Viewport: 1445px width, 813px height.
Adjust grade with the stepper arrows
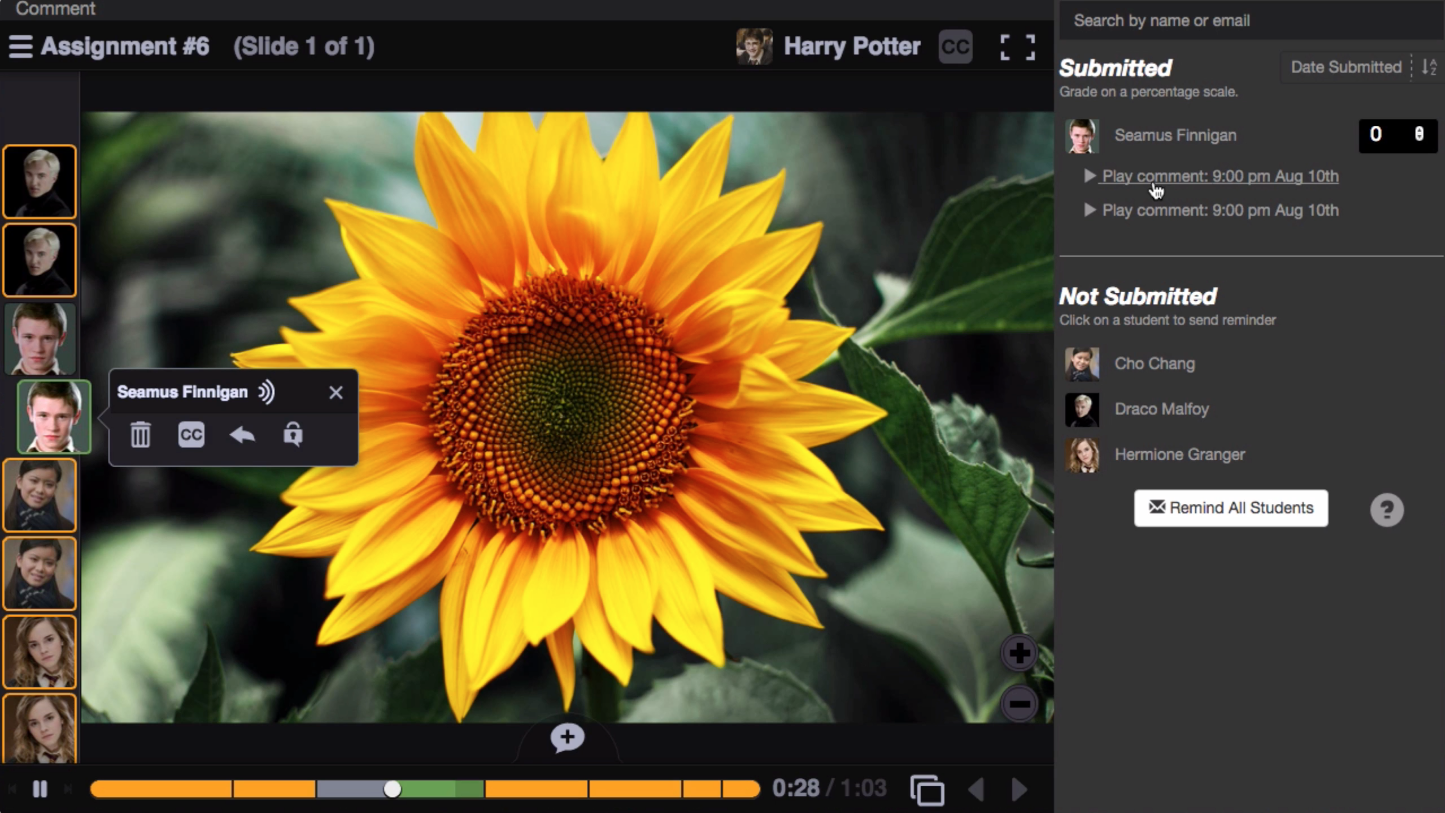[1420, 136]
